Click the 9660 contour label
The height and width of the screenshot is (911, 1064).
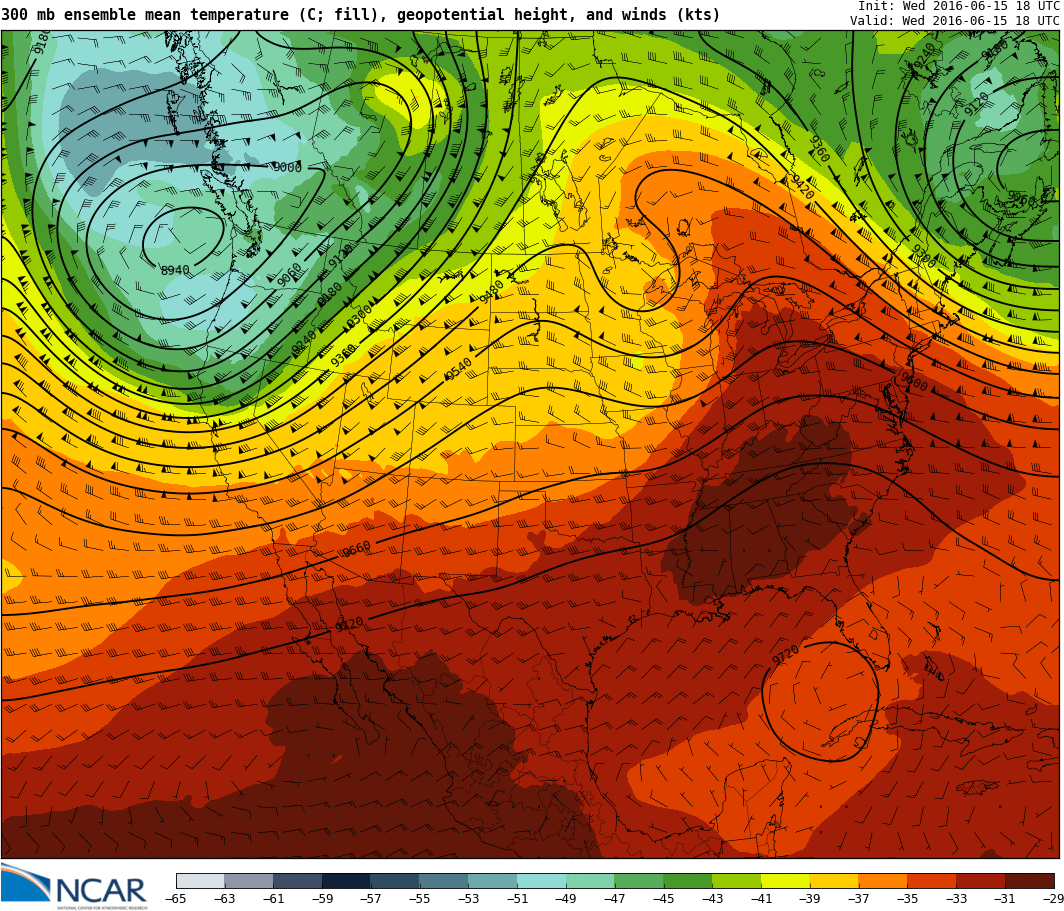[x=356, y=549]
